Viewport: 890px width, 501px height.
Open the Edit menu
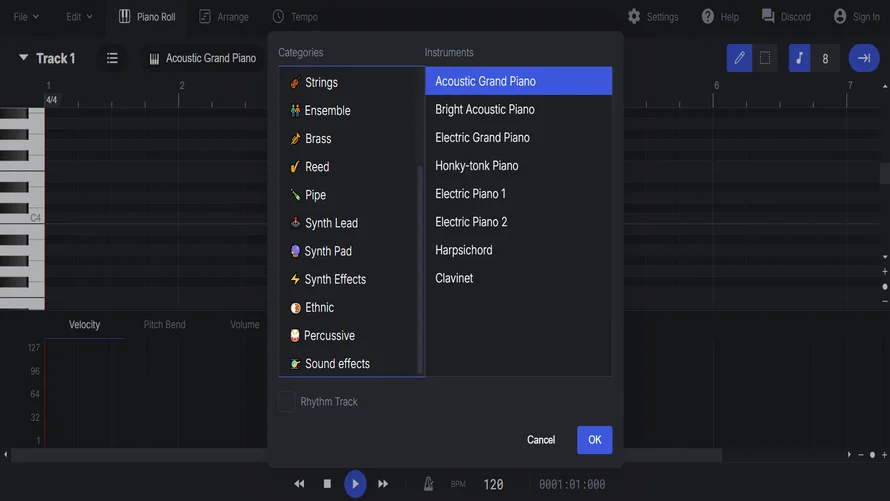pos(79,16)
